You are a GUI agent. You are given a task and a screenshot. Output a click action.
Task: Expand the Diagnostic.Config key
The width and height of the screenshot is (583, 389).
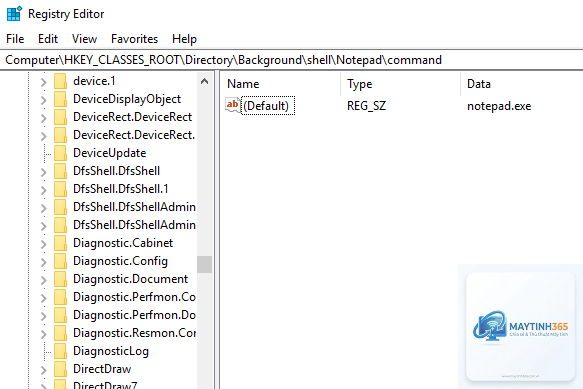44,262
